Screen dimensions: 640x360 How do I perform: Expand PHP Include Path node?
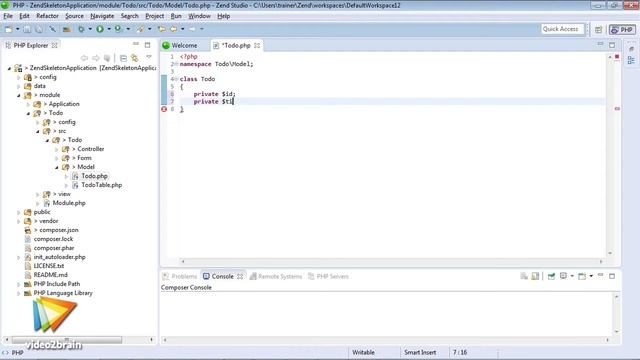click(x=19, y=284)
